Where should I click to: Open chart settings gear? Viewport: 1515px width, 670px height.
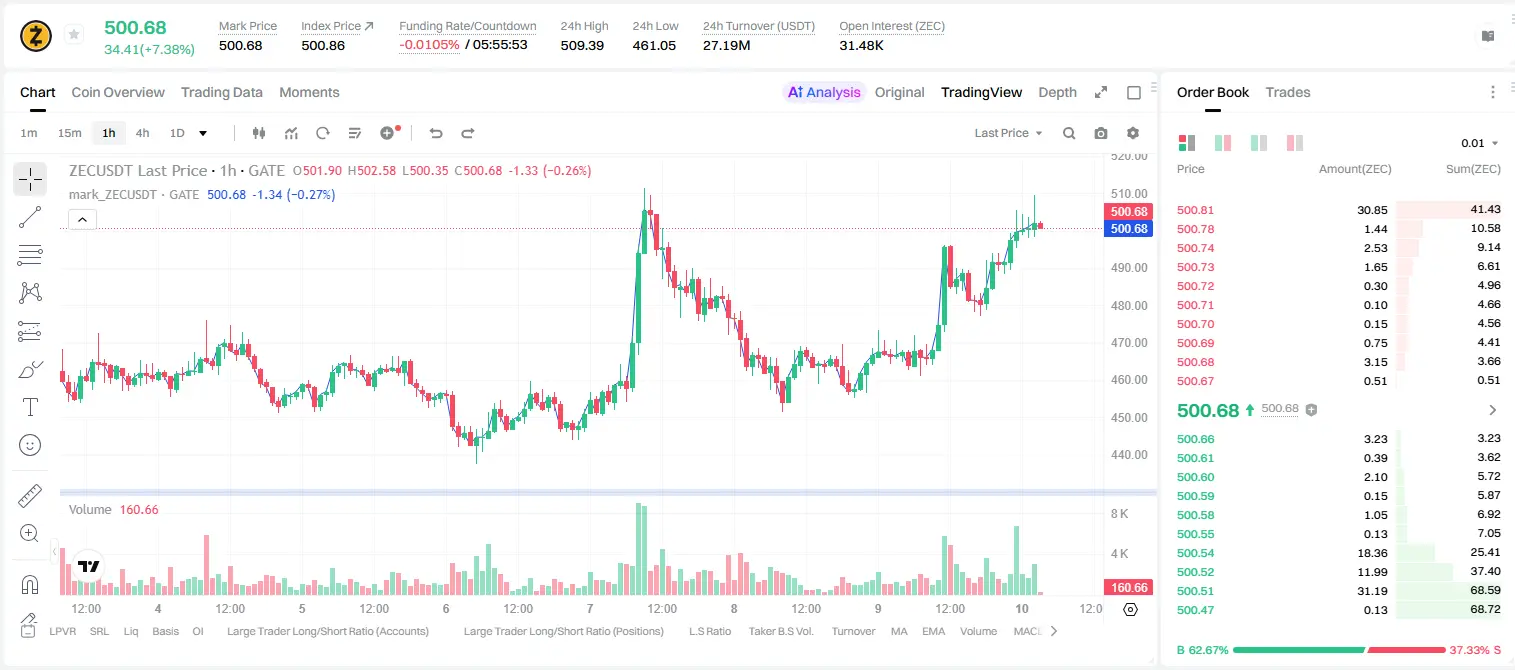[x=1133, y=133]
